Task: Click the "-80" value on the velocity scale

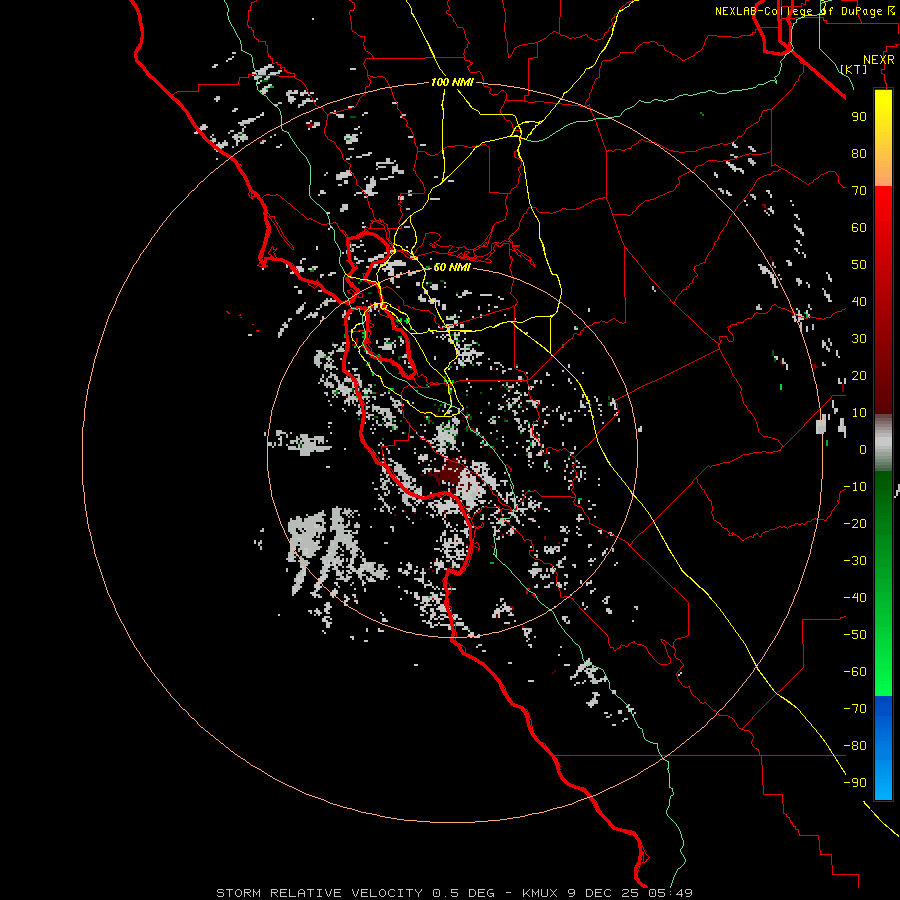Action: (x=855, y=746)
